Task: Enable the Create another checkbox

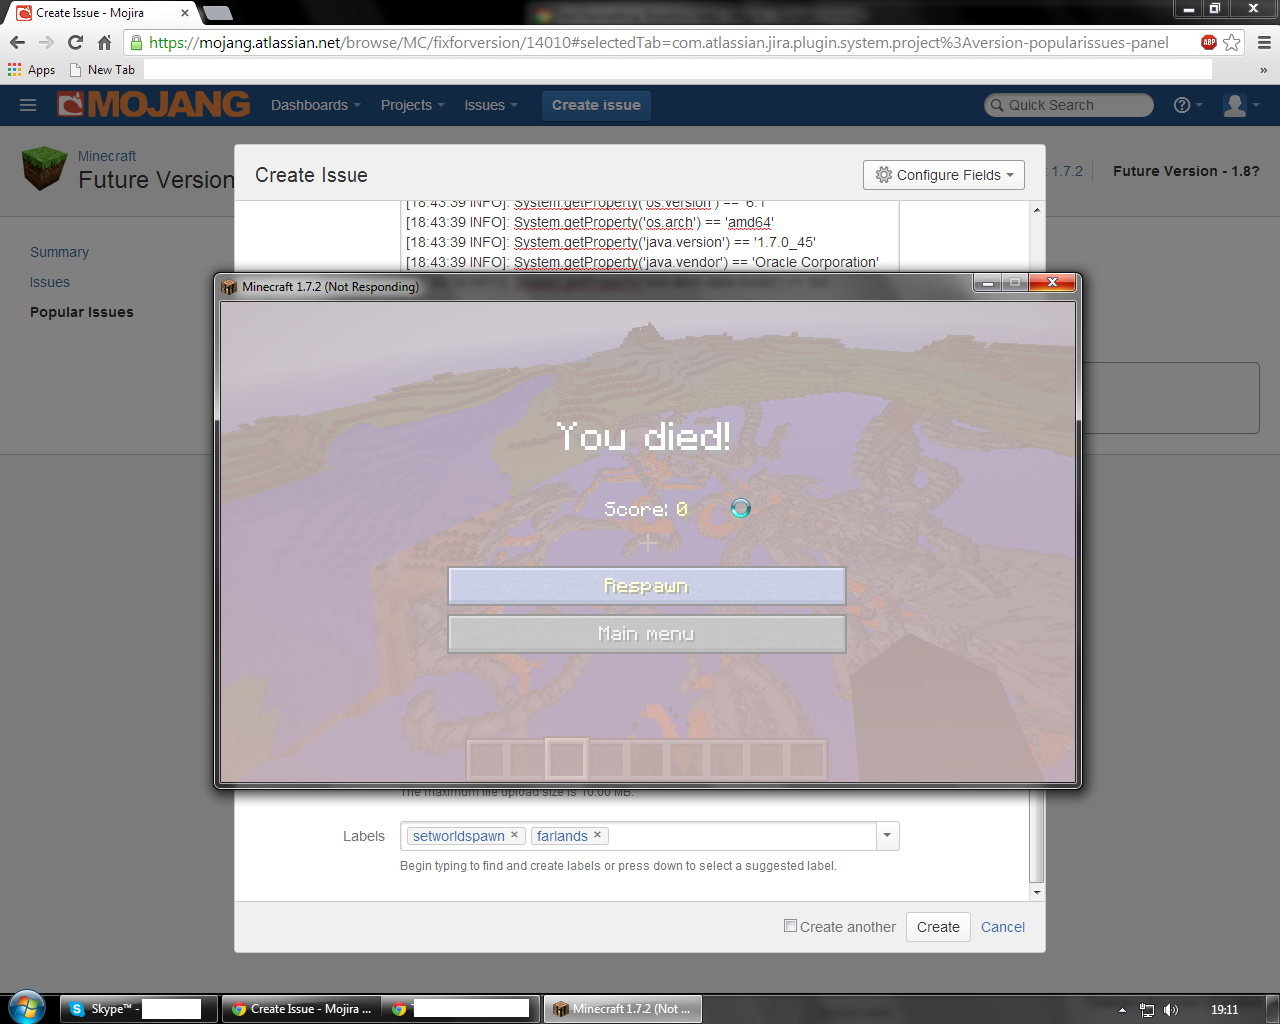Action: pos(791,926)
